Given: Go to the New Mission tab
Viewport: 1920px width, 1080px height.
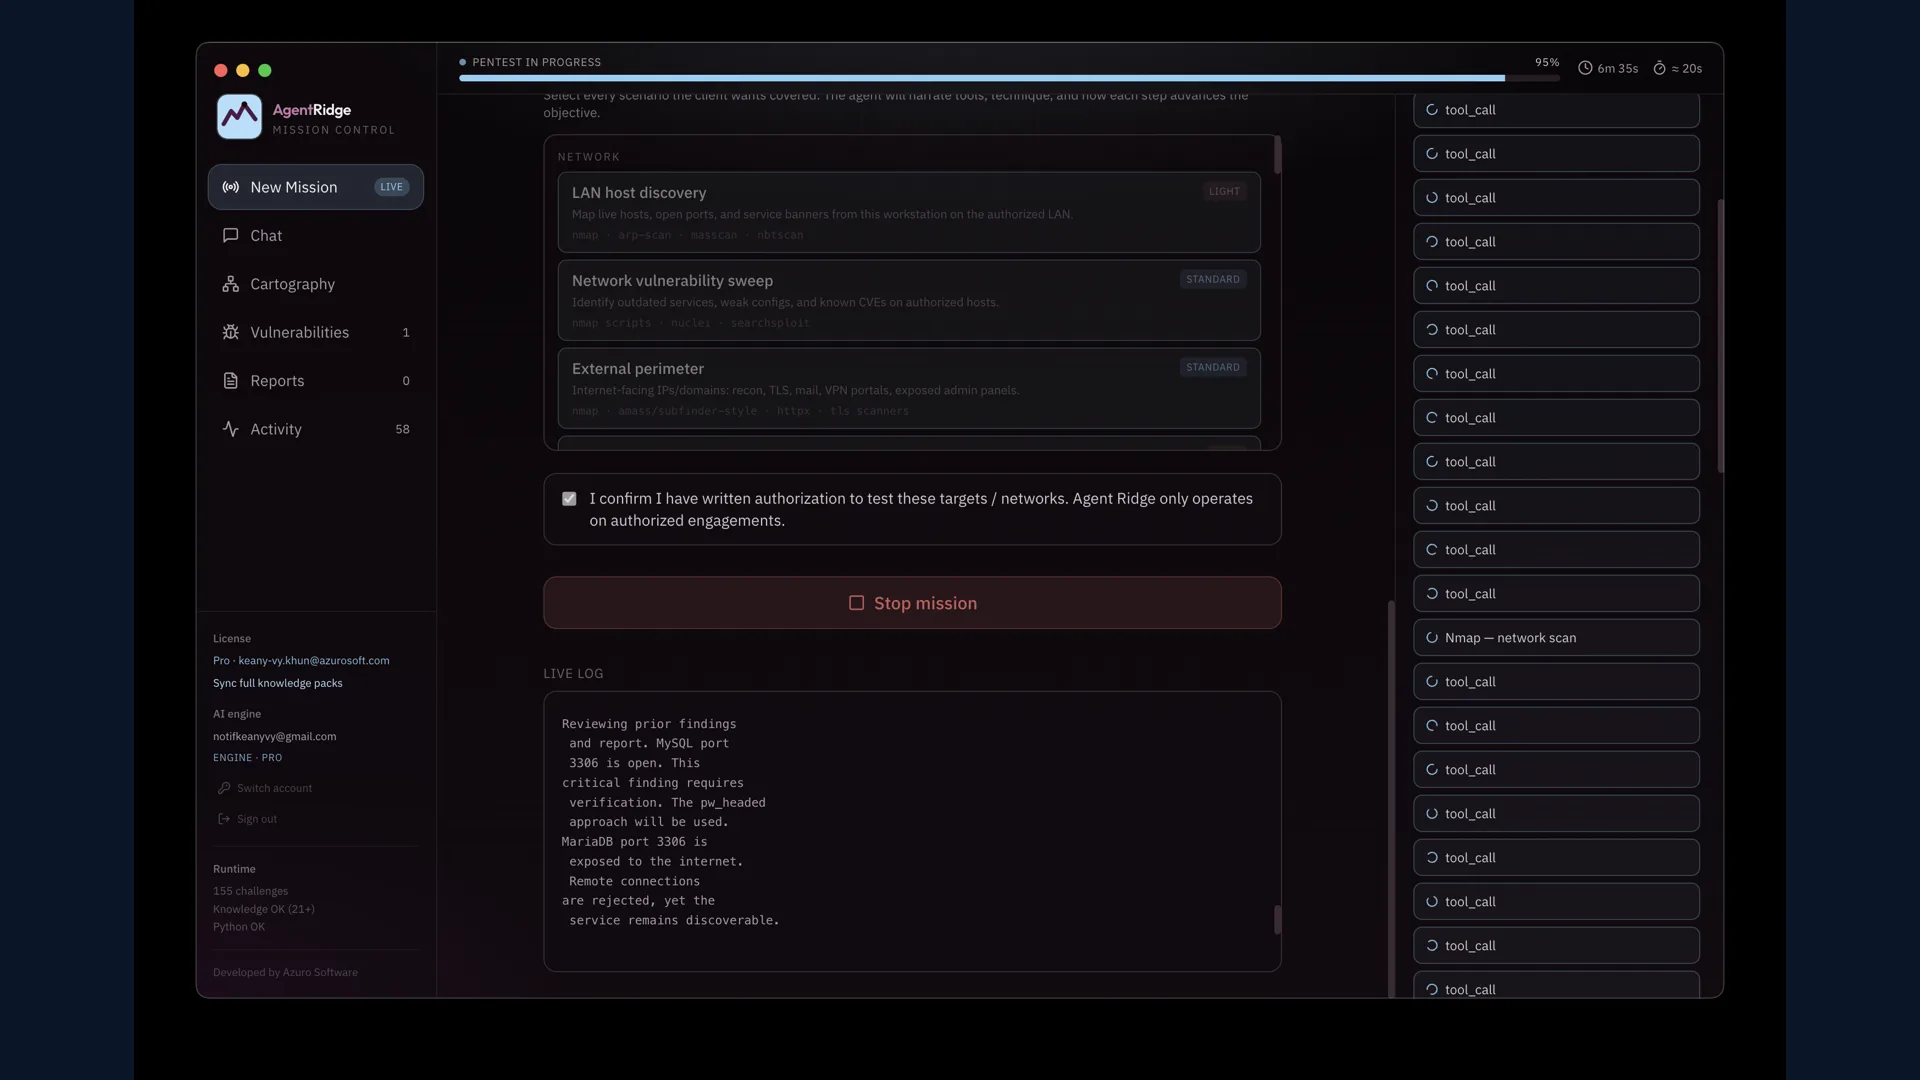Looking at the screenshot, I should pos(316,187).
